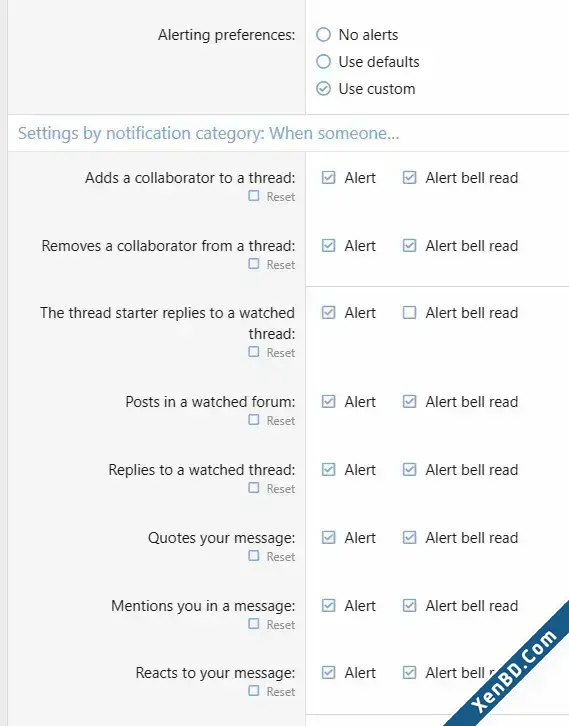Screen dimensions: 569x726
Task: Uncheck Alert for Replies to watched thread
Action: [x=328, y=469]
